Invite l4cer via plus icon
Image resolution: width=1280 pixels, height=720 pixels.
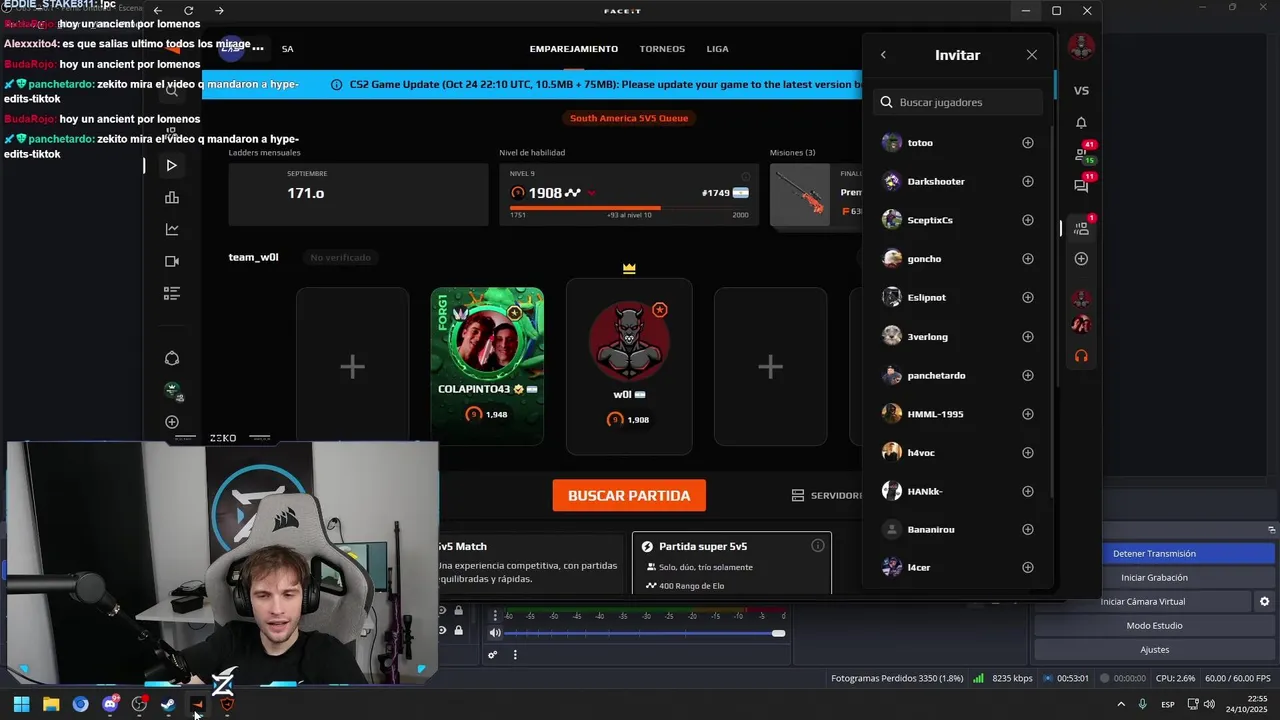point(1028,568)
